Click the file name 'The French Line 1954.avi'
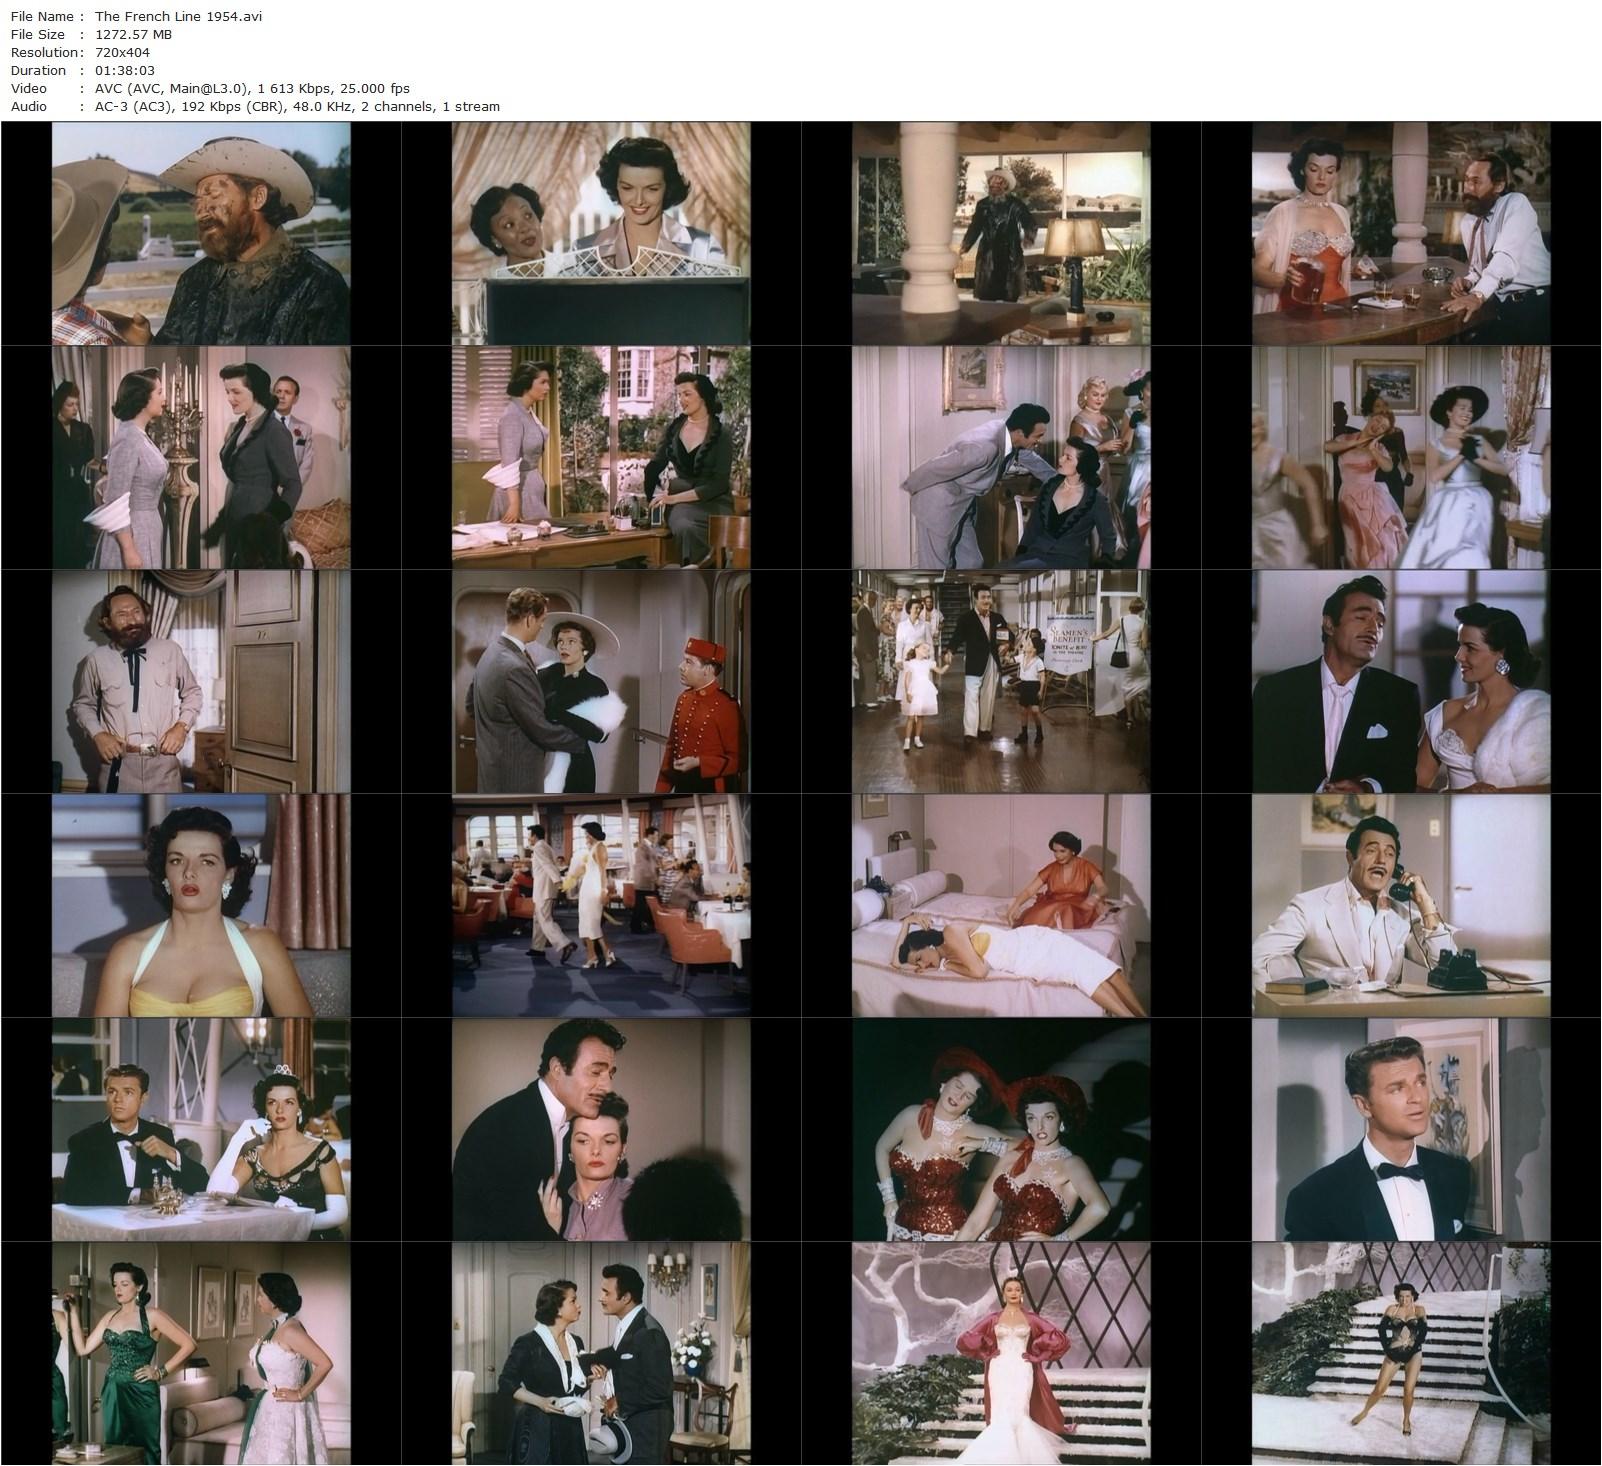Screen dimensions: 1602x1466 (179, 16)
